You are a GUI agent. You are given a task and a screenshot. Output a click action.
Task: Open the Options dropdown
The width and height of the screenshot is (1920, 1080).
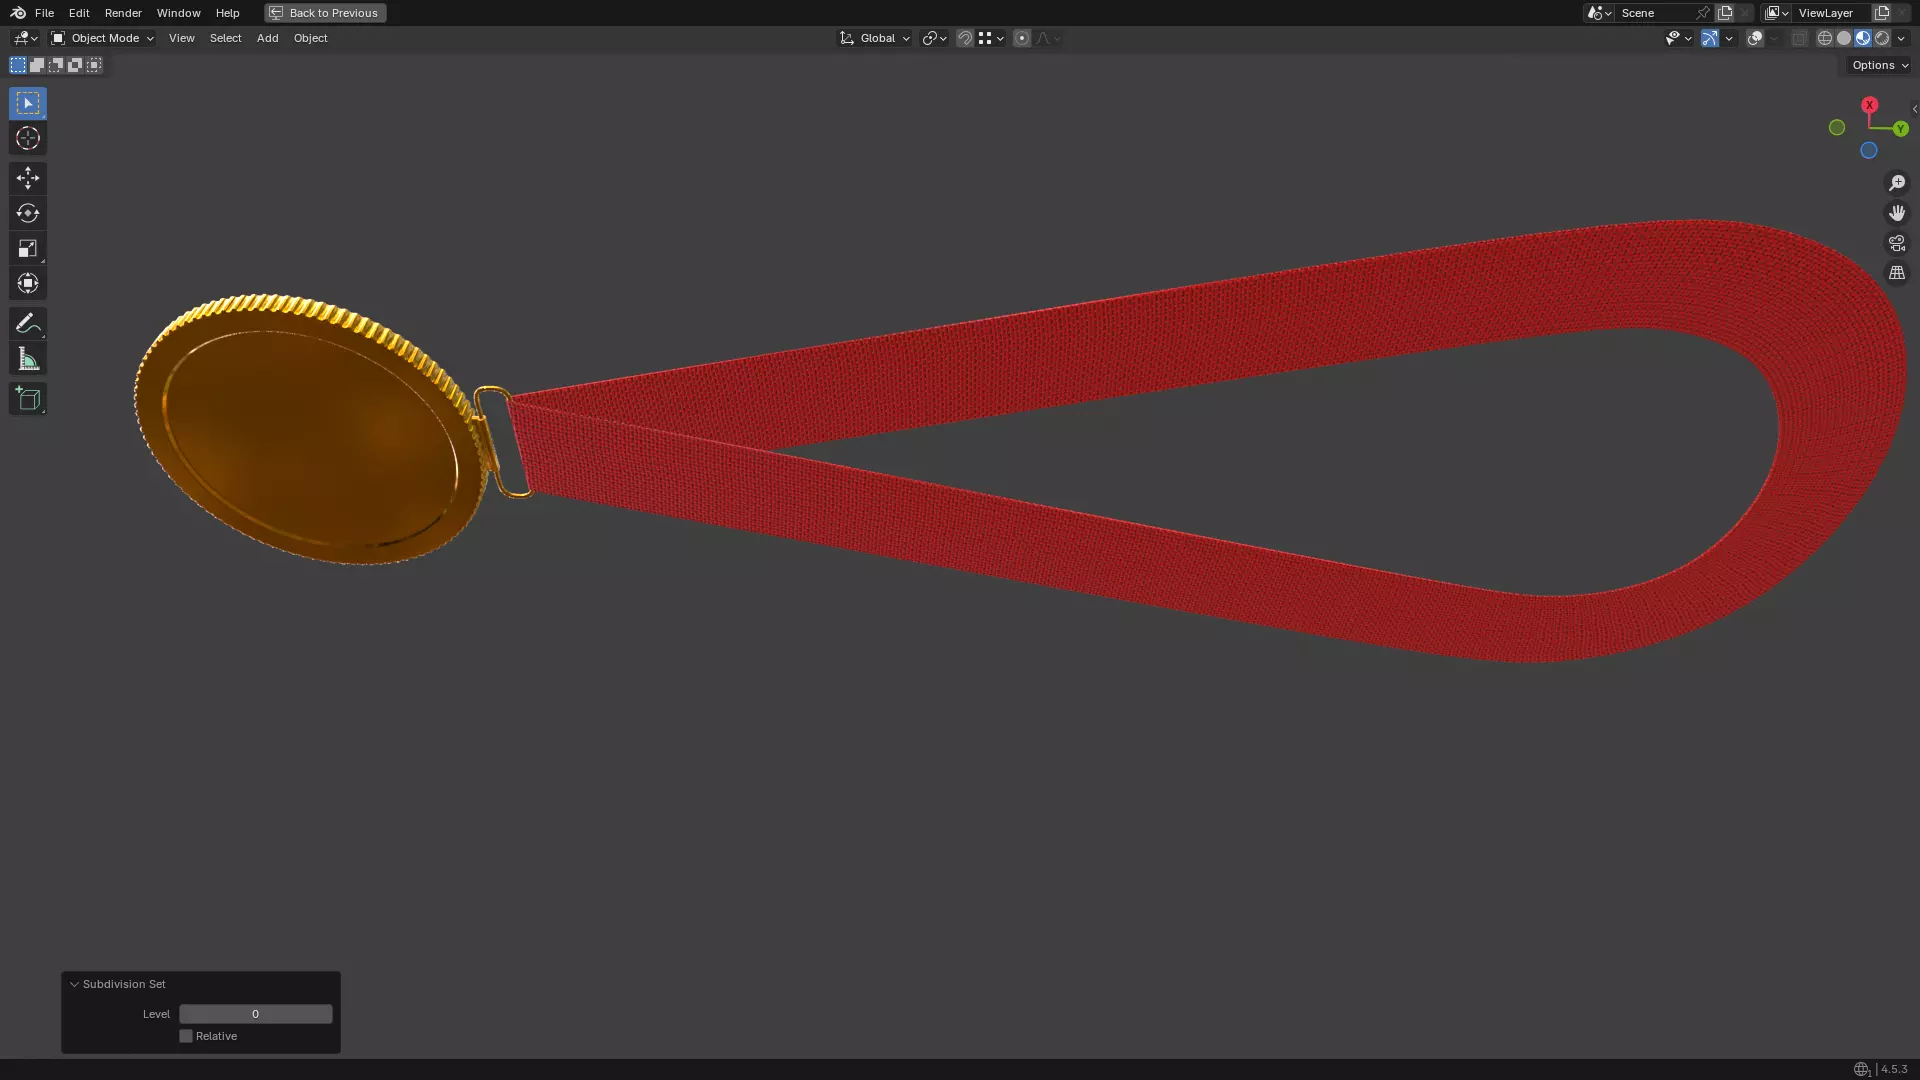coord(1879,65)
